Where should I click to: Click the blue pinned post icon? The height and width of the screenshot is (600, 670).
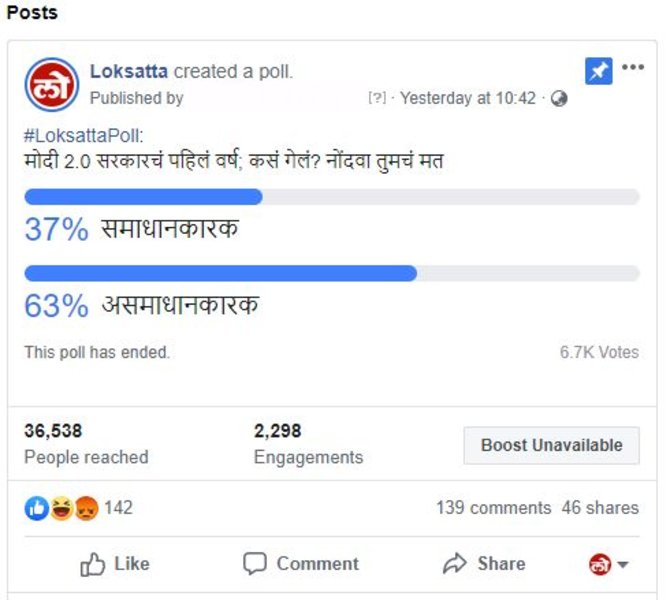point(598,71)
